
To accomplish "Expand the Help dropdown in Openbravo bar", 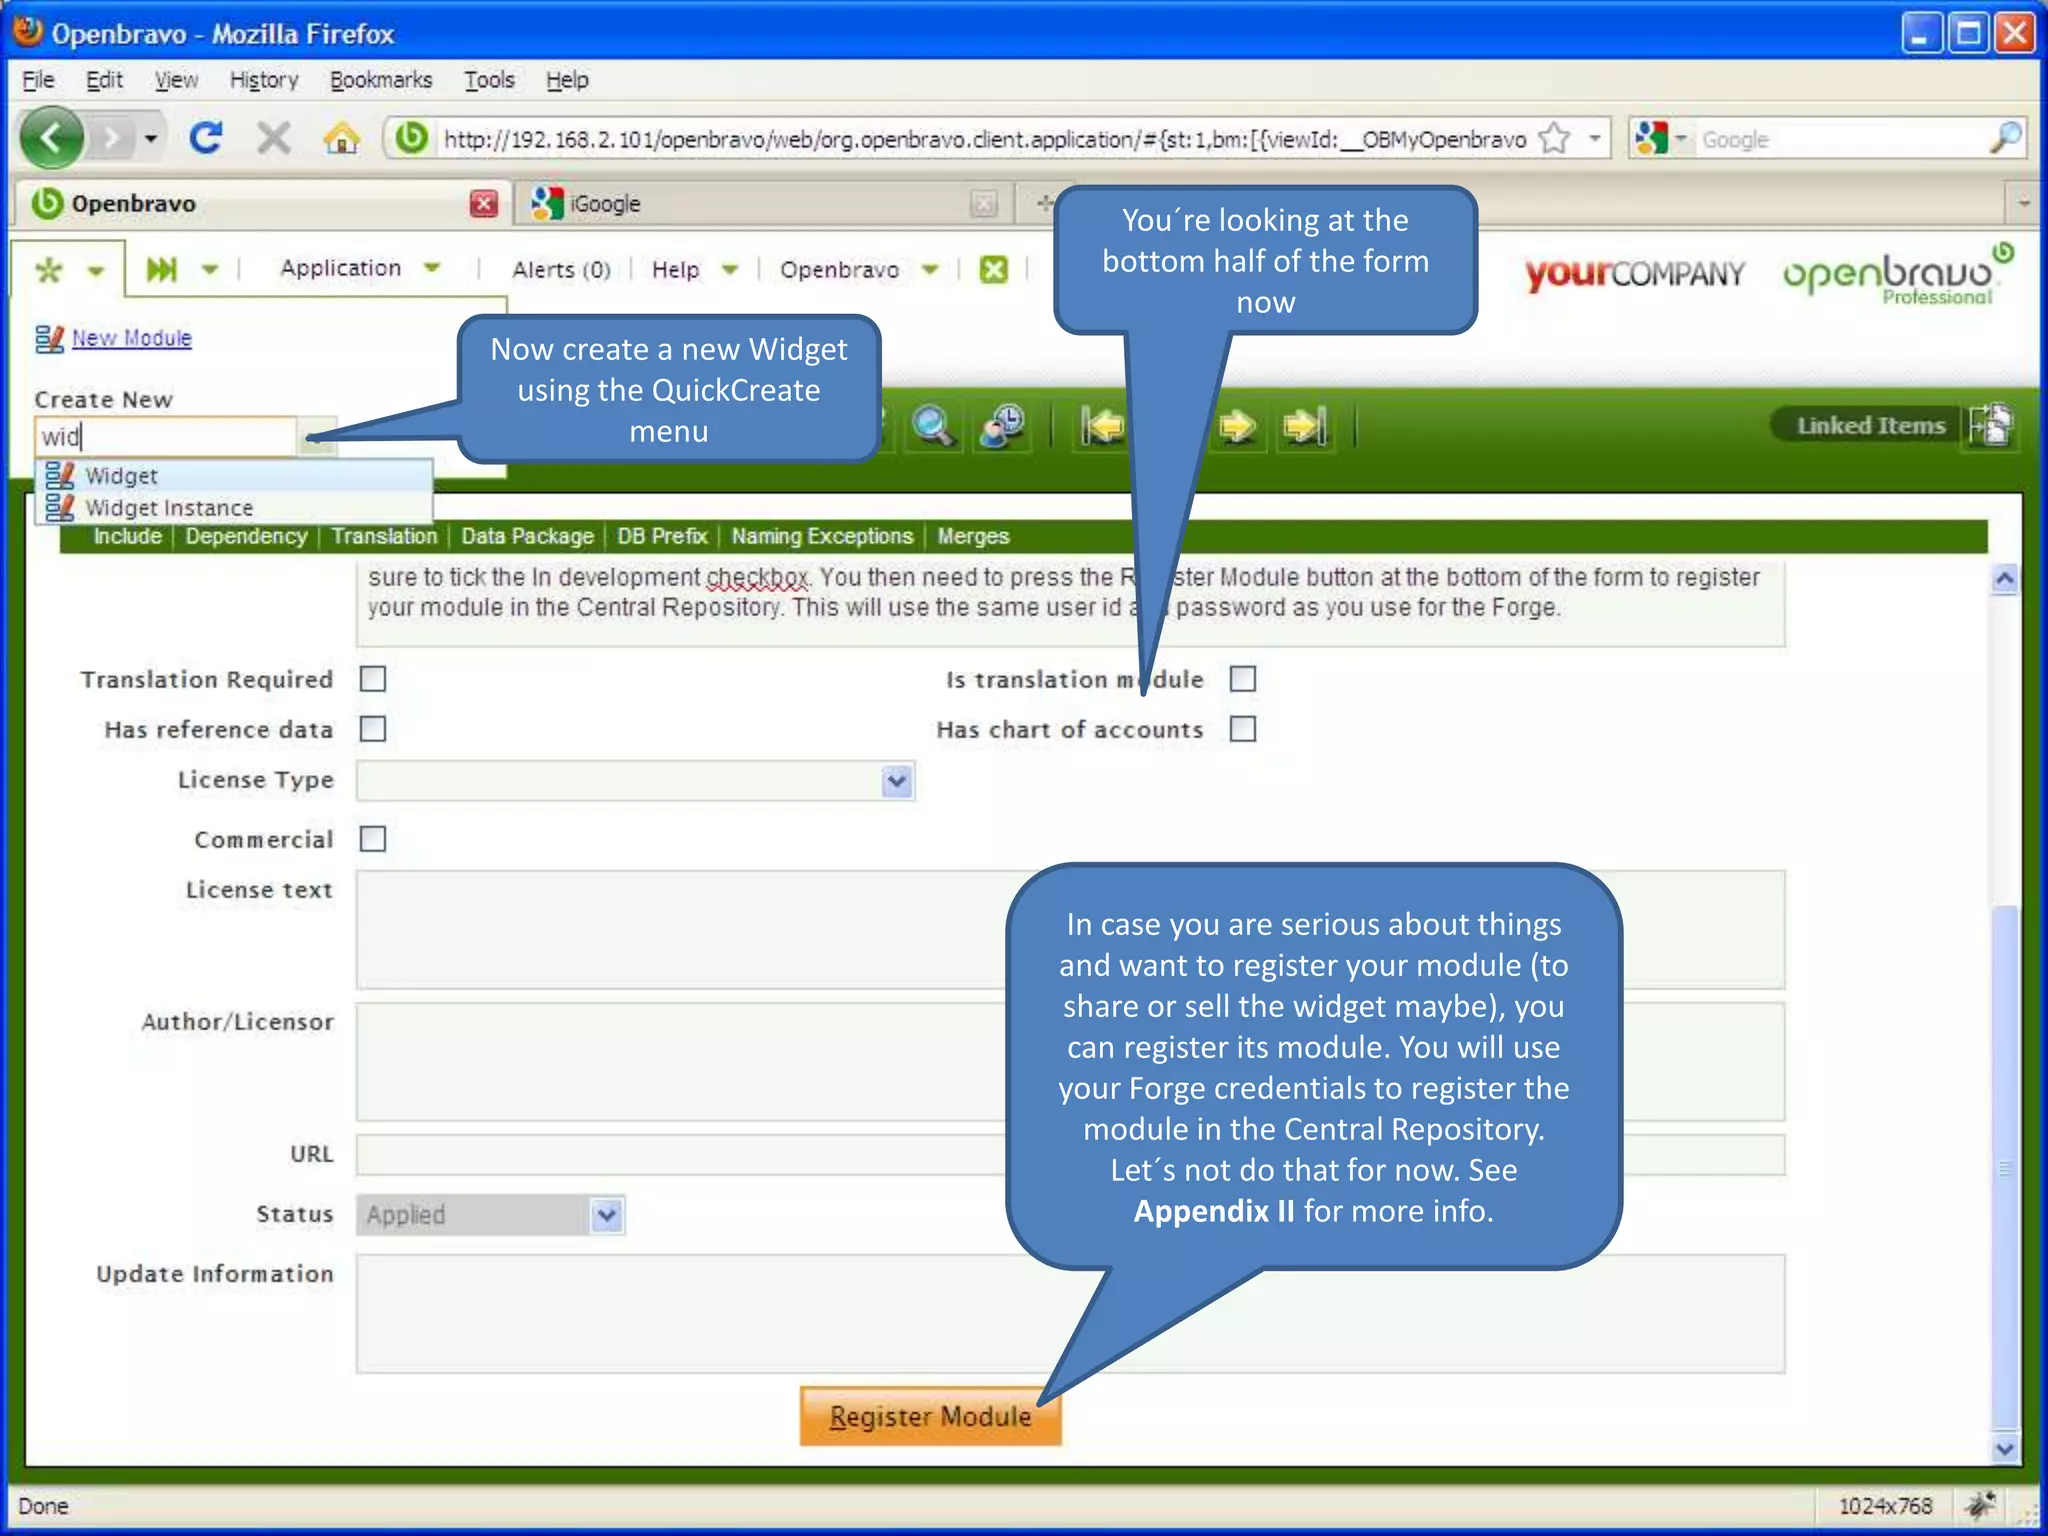I will [x=730, y=269].
